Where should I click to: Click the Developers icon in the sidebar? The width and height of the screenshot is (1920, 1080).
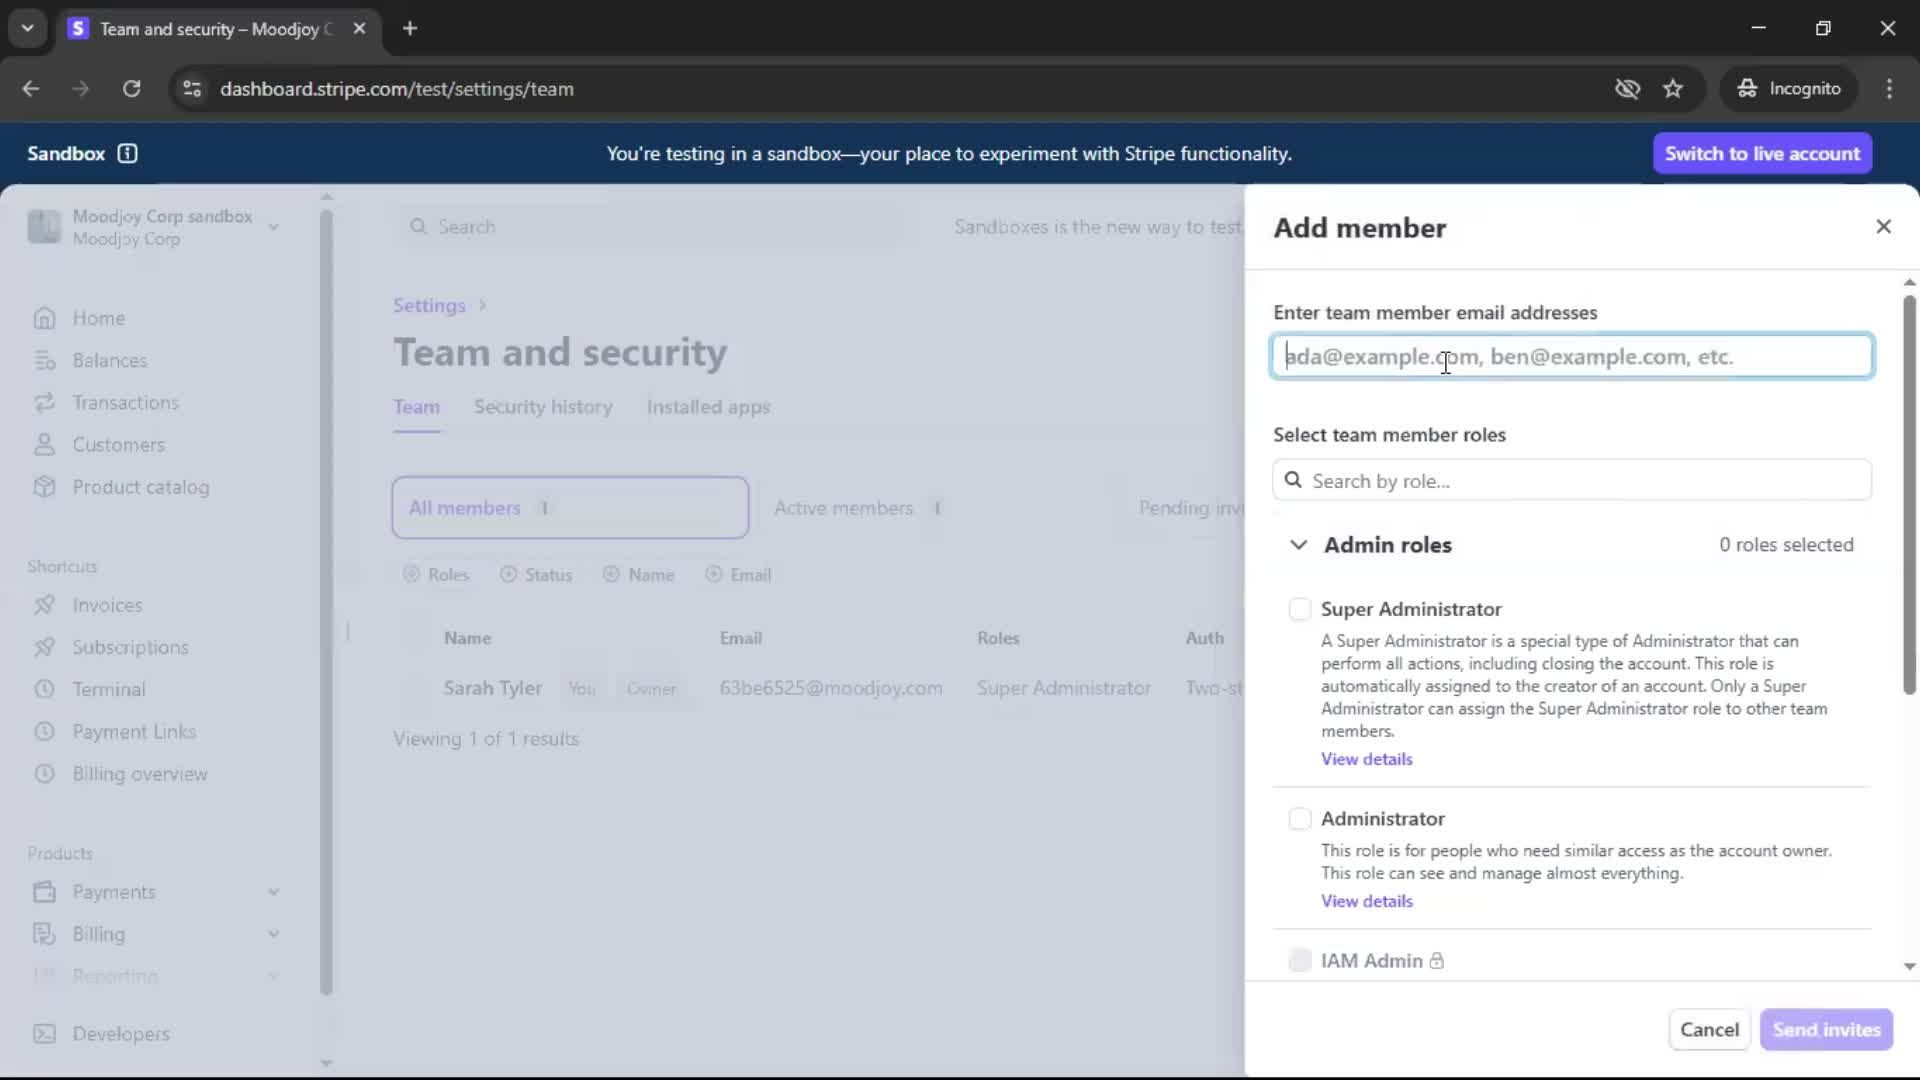pyautogui.click(x=44, y=1034)
